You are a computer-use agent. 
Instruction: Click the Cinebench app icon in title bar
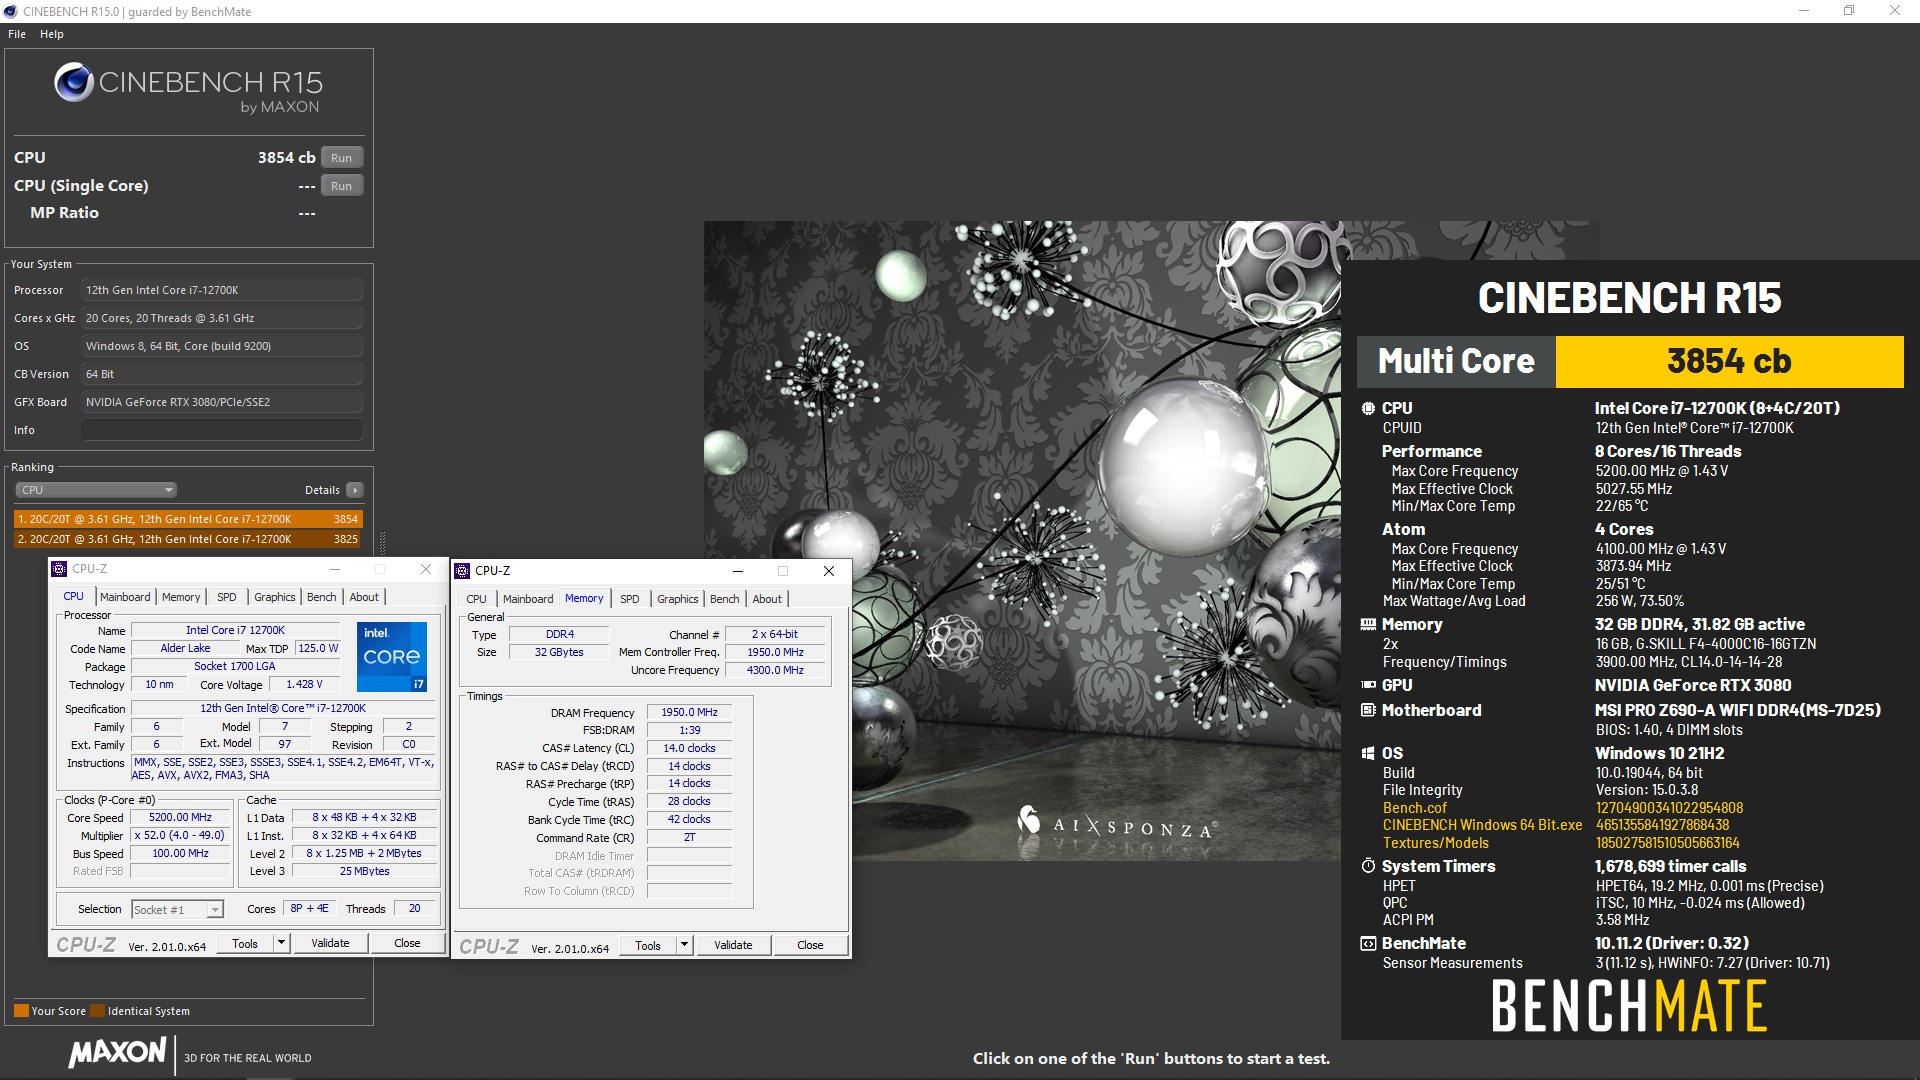pyautogui.click(x=10, y=11)
